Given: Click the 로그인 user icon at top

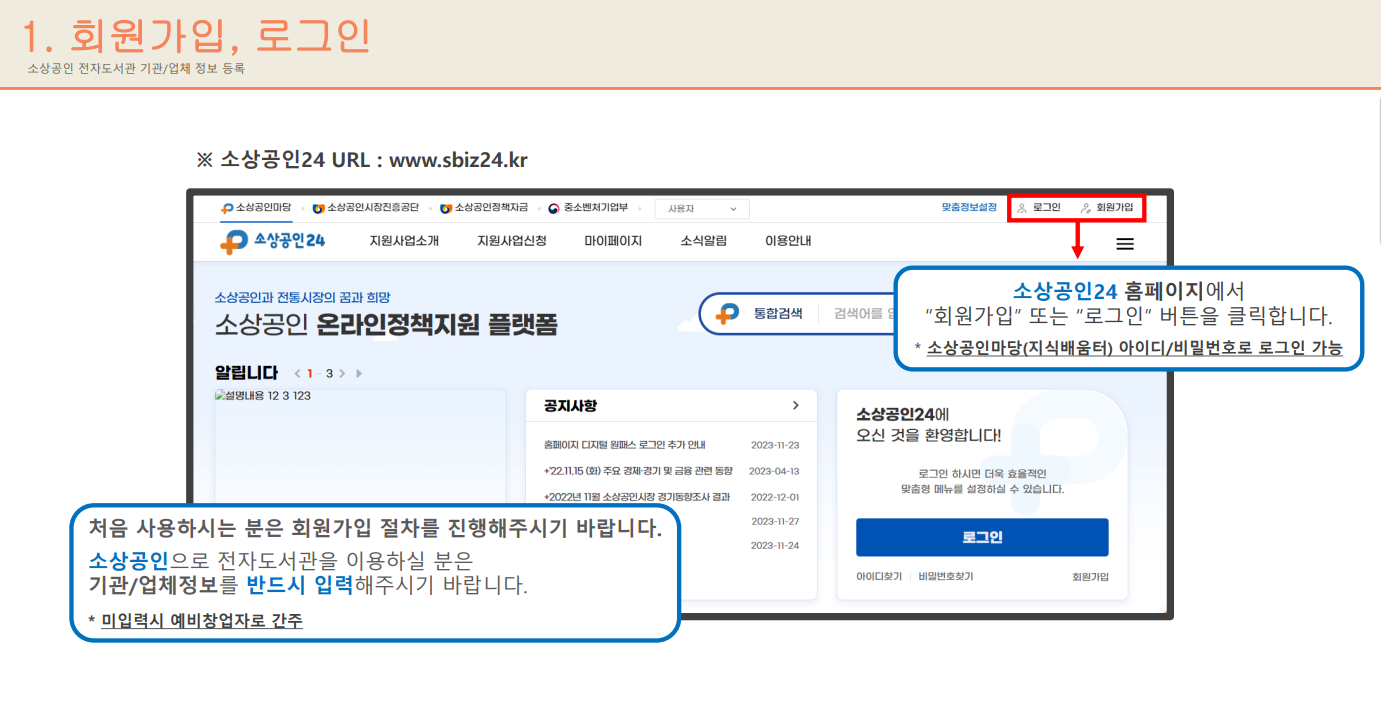Looking at the screenshot, I should pos(1022,208).
